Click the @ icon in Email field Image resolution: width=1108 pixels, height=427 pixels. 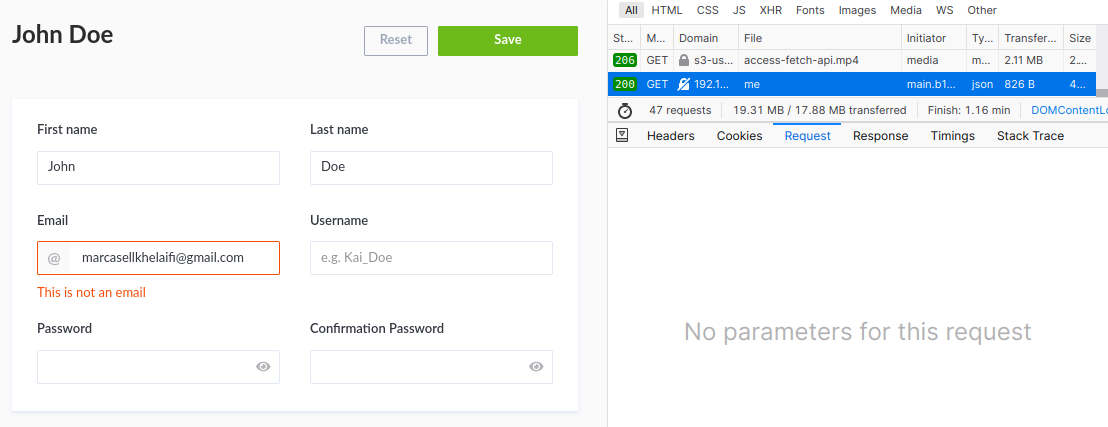(x=54, y=259)
